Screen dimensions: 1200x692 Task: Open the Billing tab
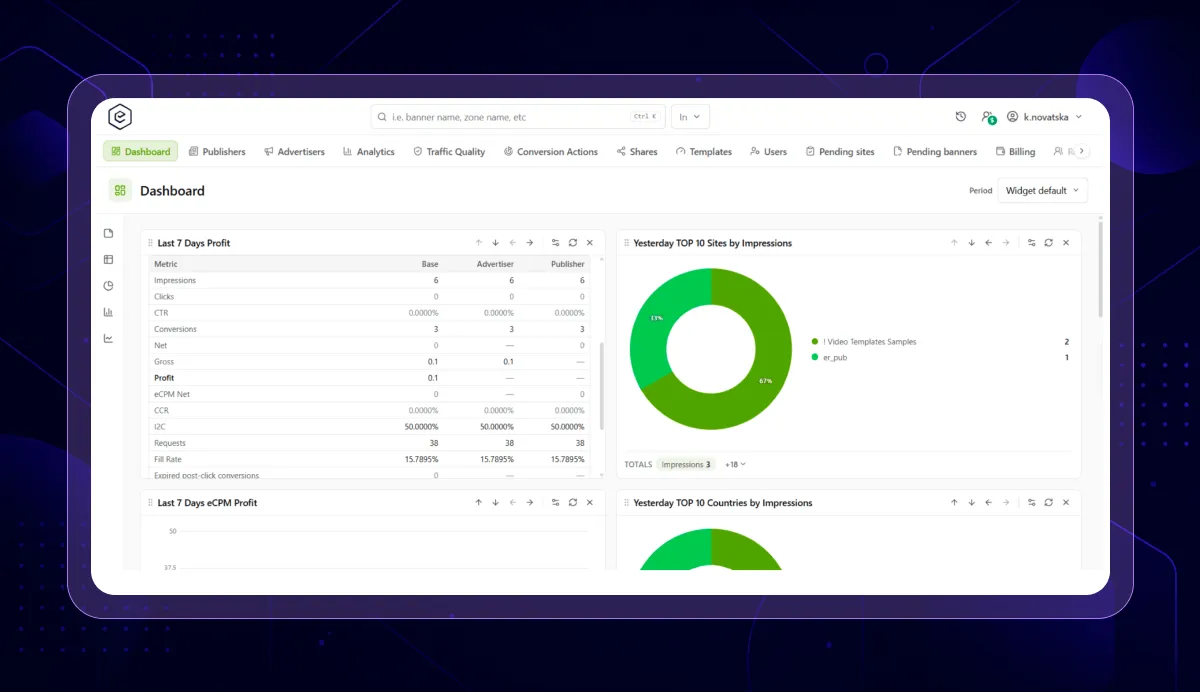click(x=1015, y=152)
